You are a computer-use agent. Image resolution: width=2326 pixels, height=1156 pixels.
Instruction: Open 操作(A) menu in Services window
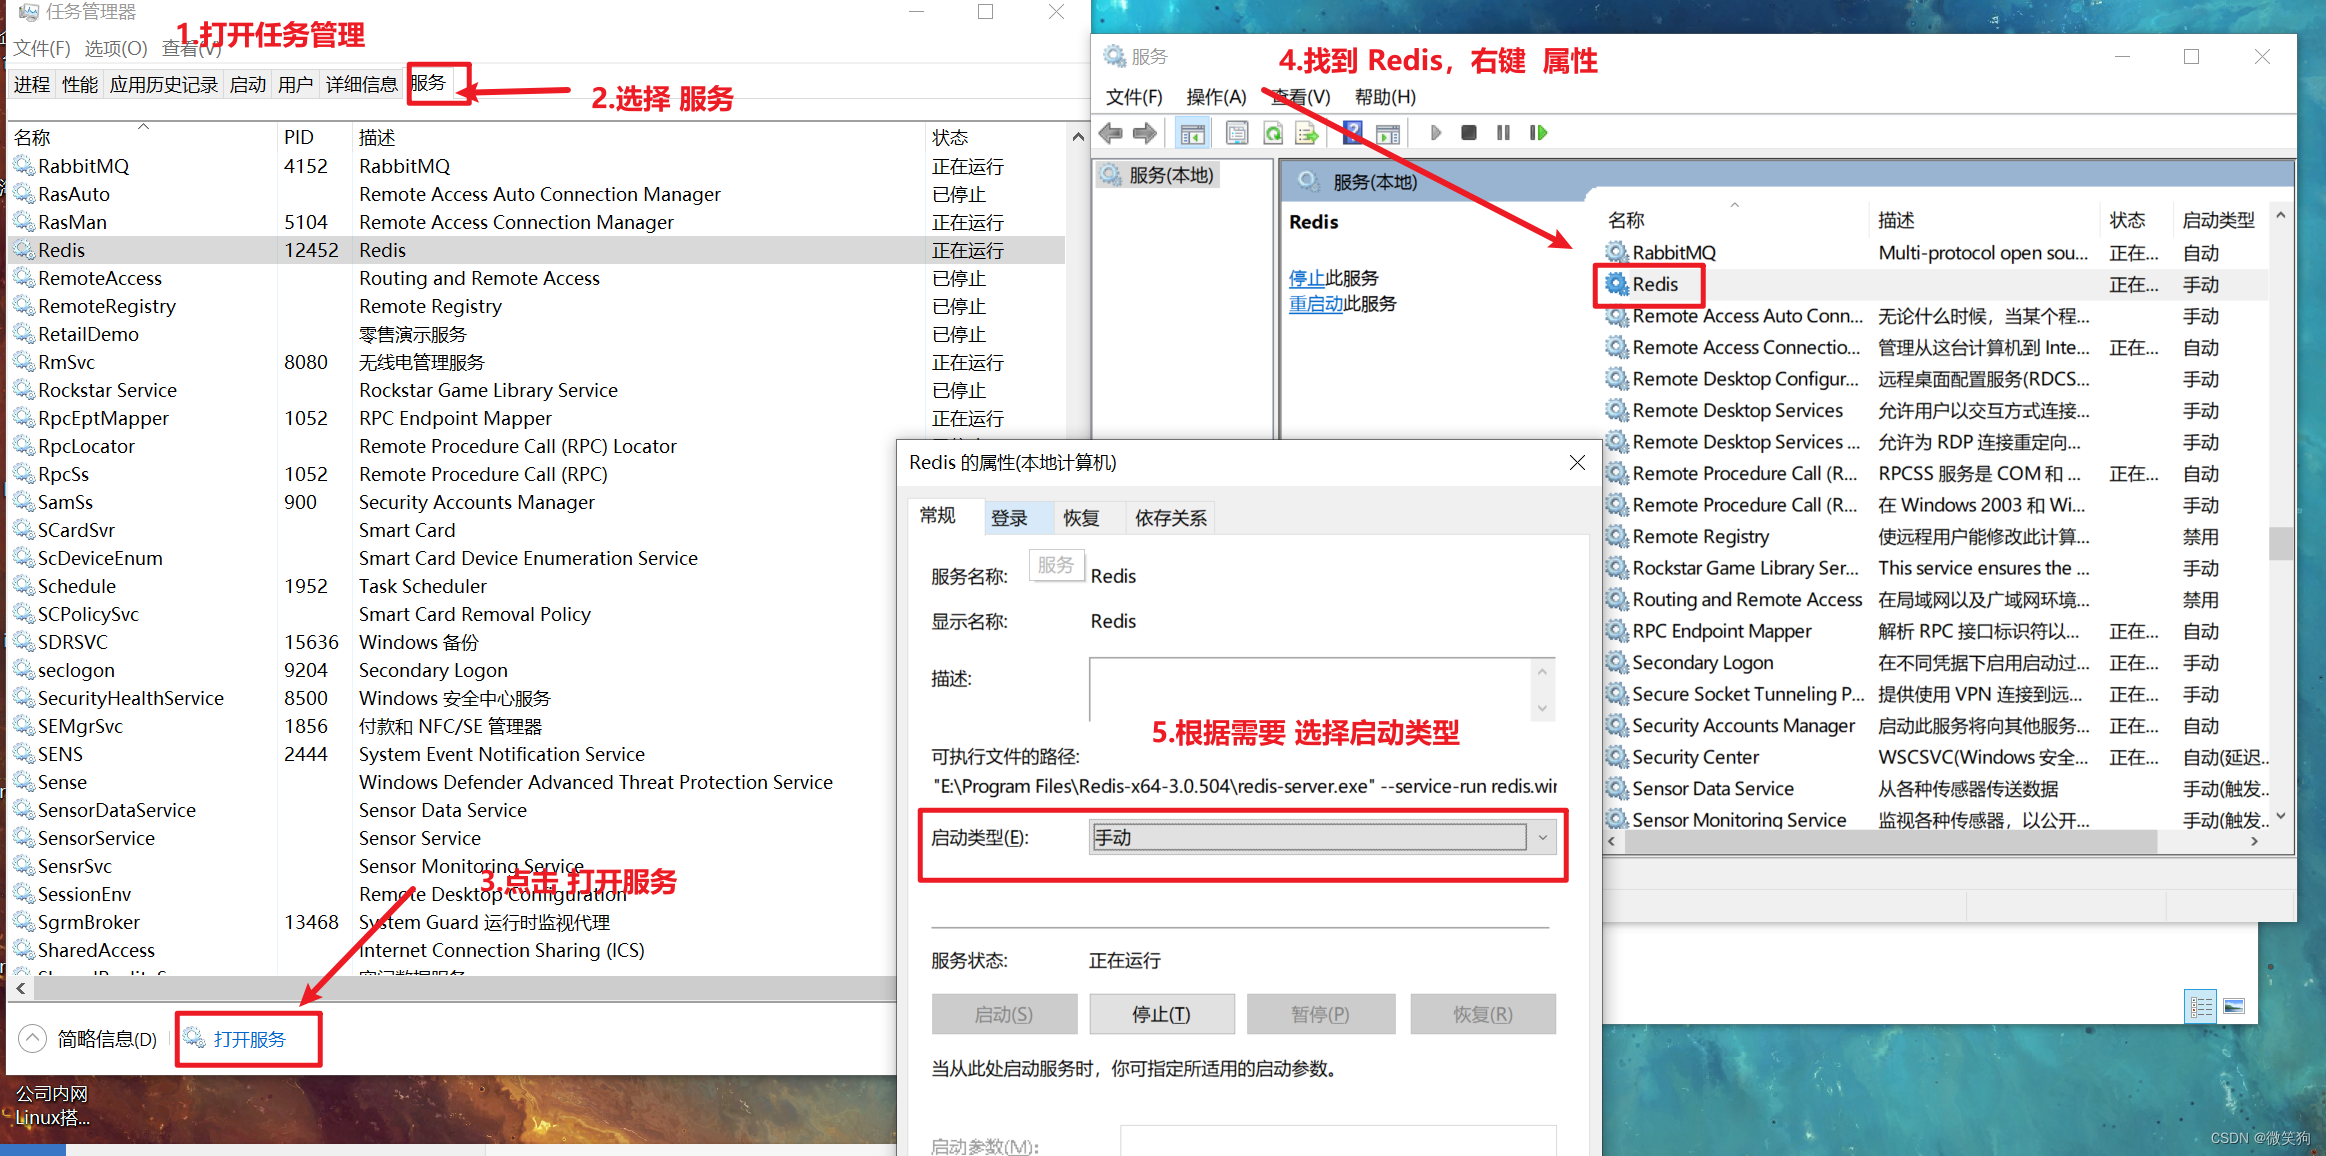[1216, 97]
